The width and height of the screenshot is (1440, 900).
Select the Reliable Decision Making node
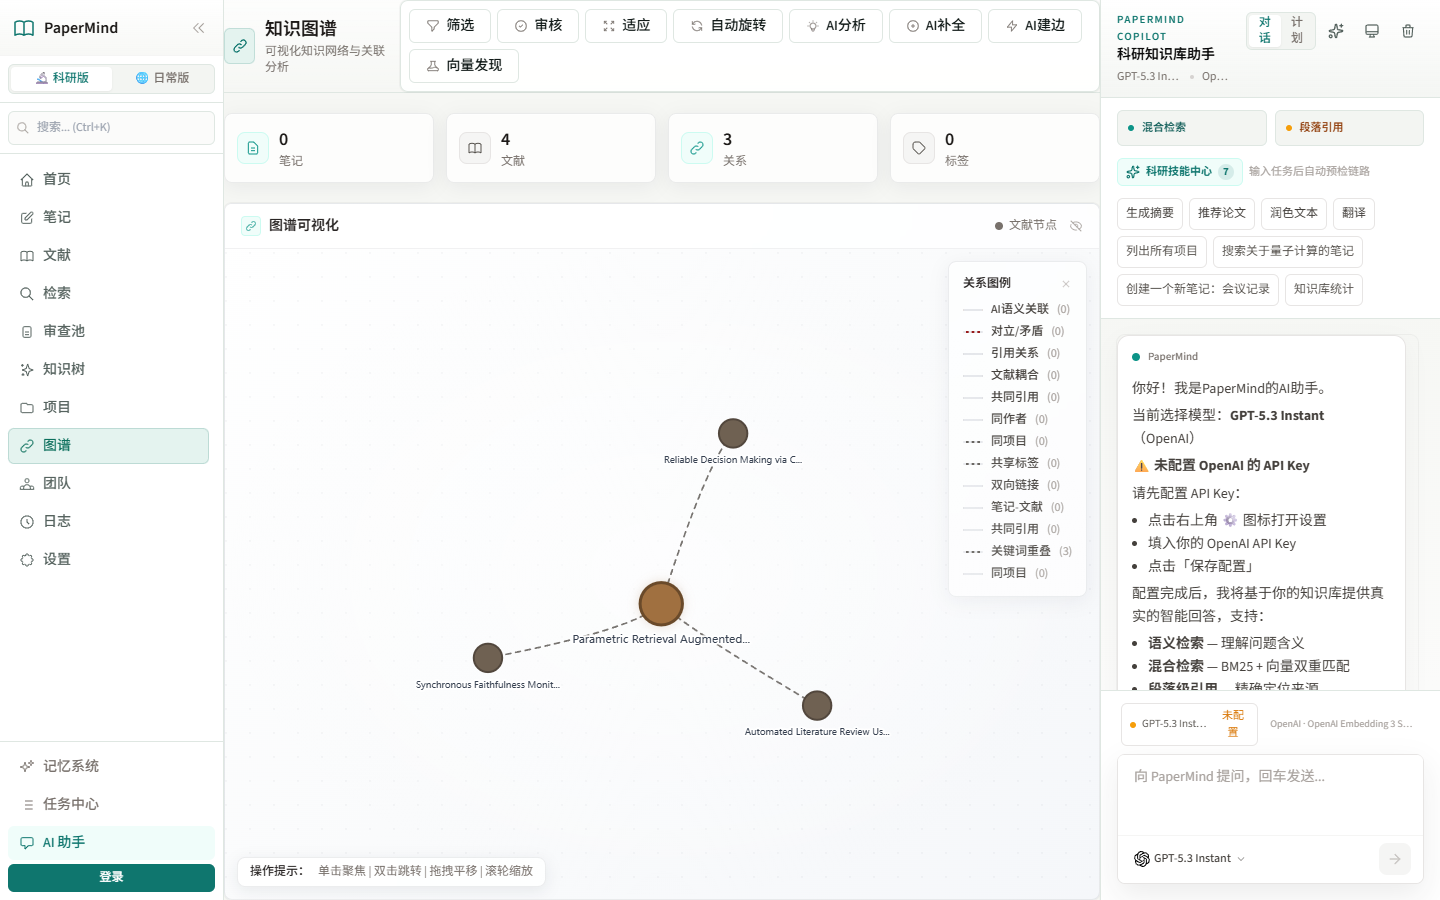tap(733, 433)
